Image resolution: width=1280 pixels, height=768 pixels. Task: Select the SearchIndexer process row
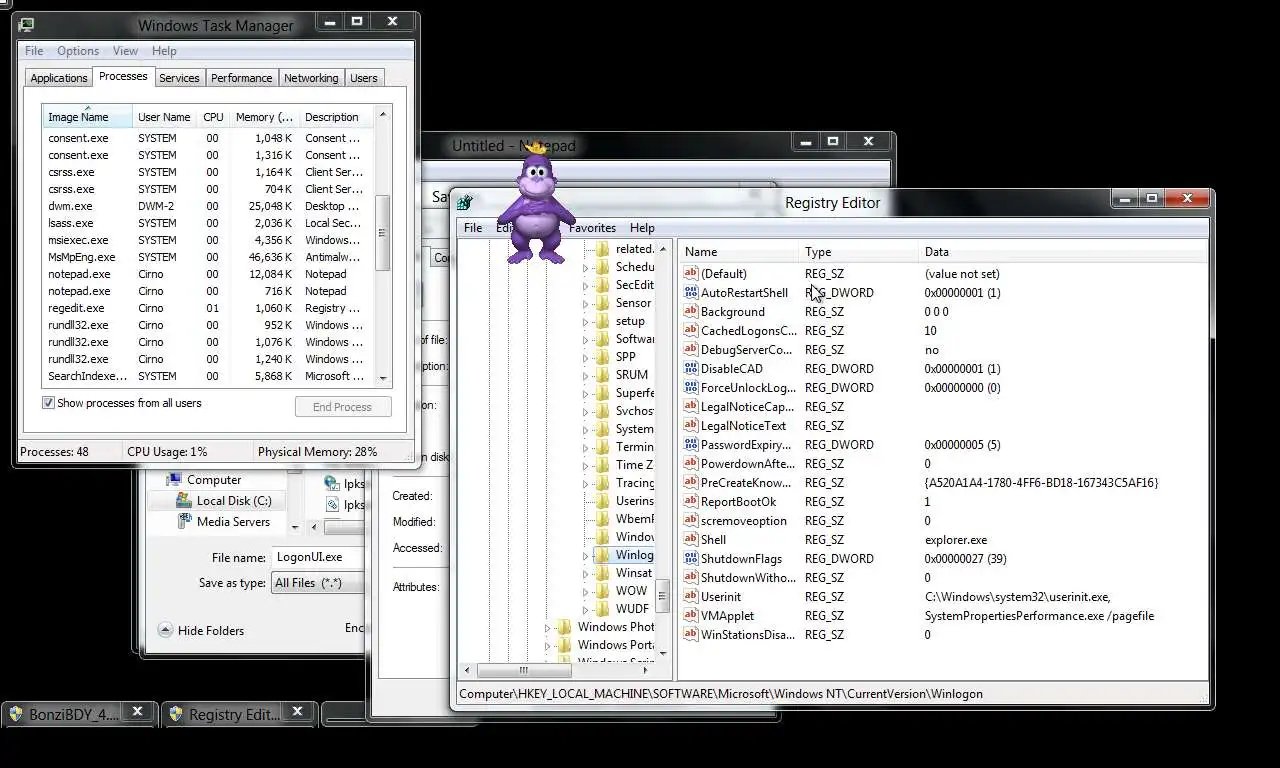click(208, 376)
